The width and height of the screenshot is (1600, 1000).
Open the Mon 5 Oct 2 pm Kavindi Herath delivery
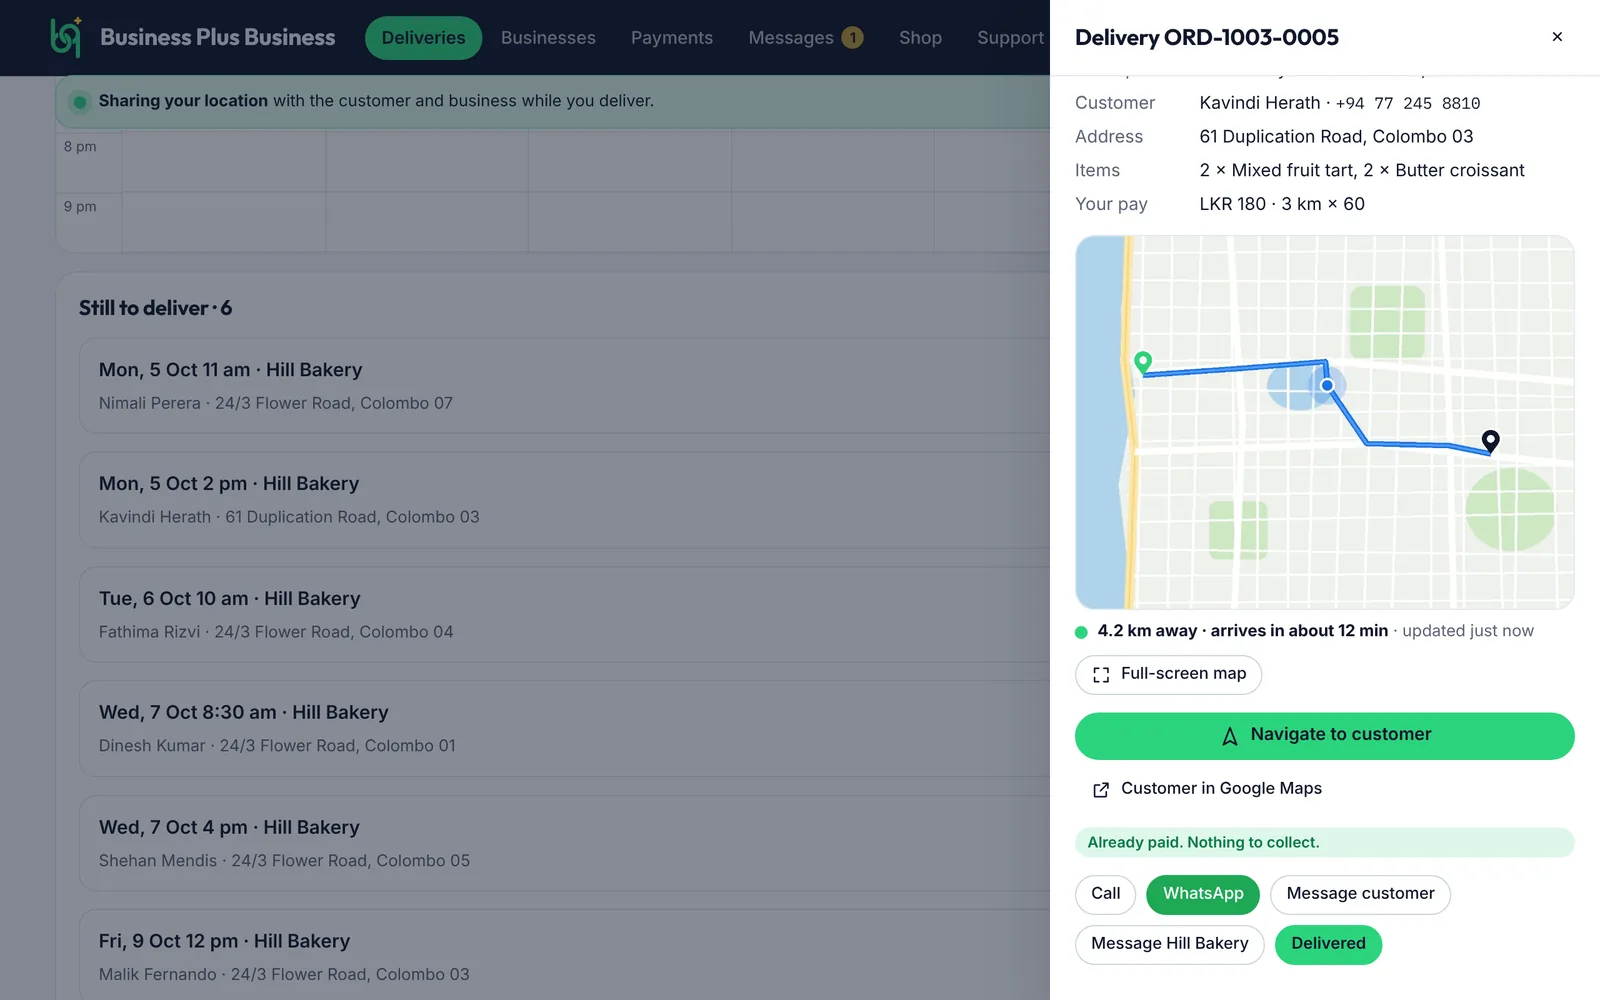coord(564,500)
